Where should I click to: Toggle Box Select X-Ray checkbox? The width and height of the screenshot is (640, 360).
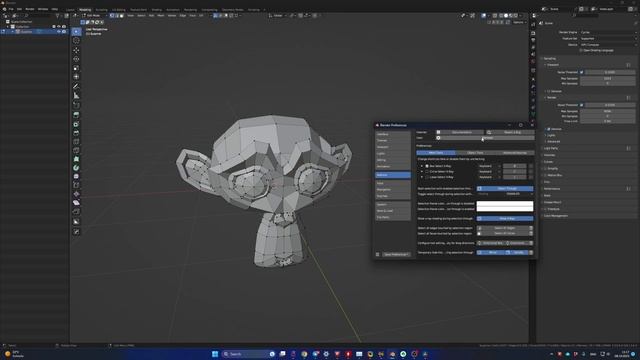tap(427, 166)
